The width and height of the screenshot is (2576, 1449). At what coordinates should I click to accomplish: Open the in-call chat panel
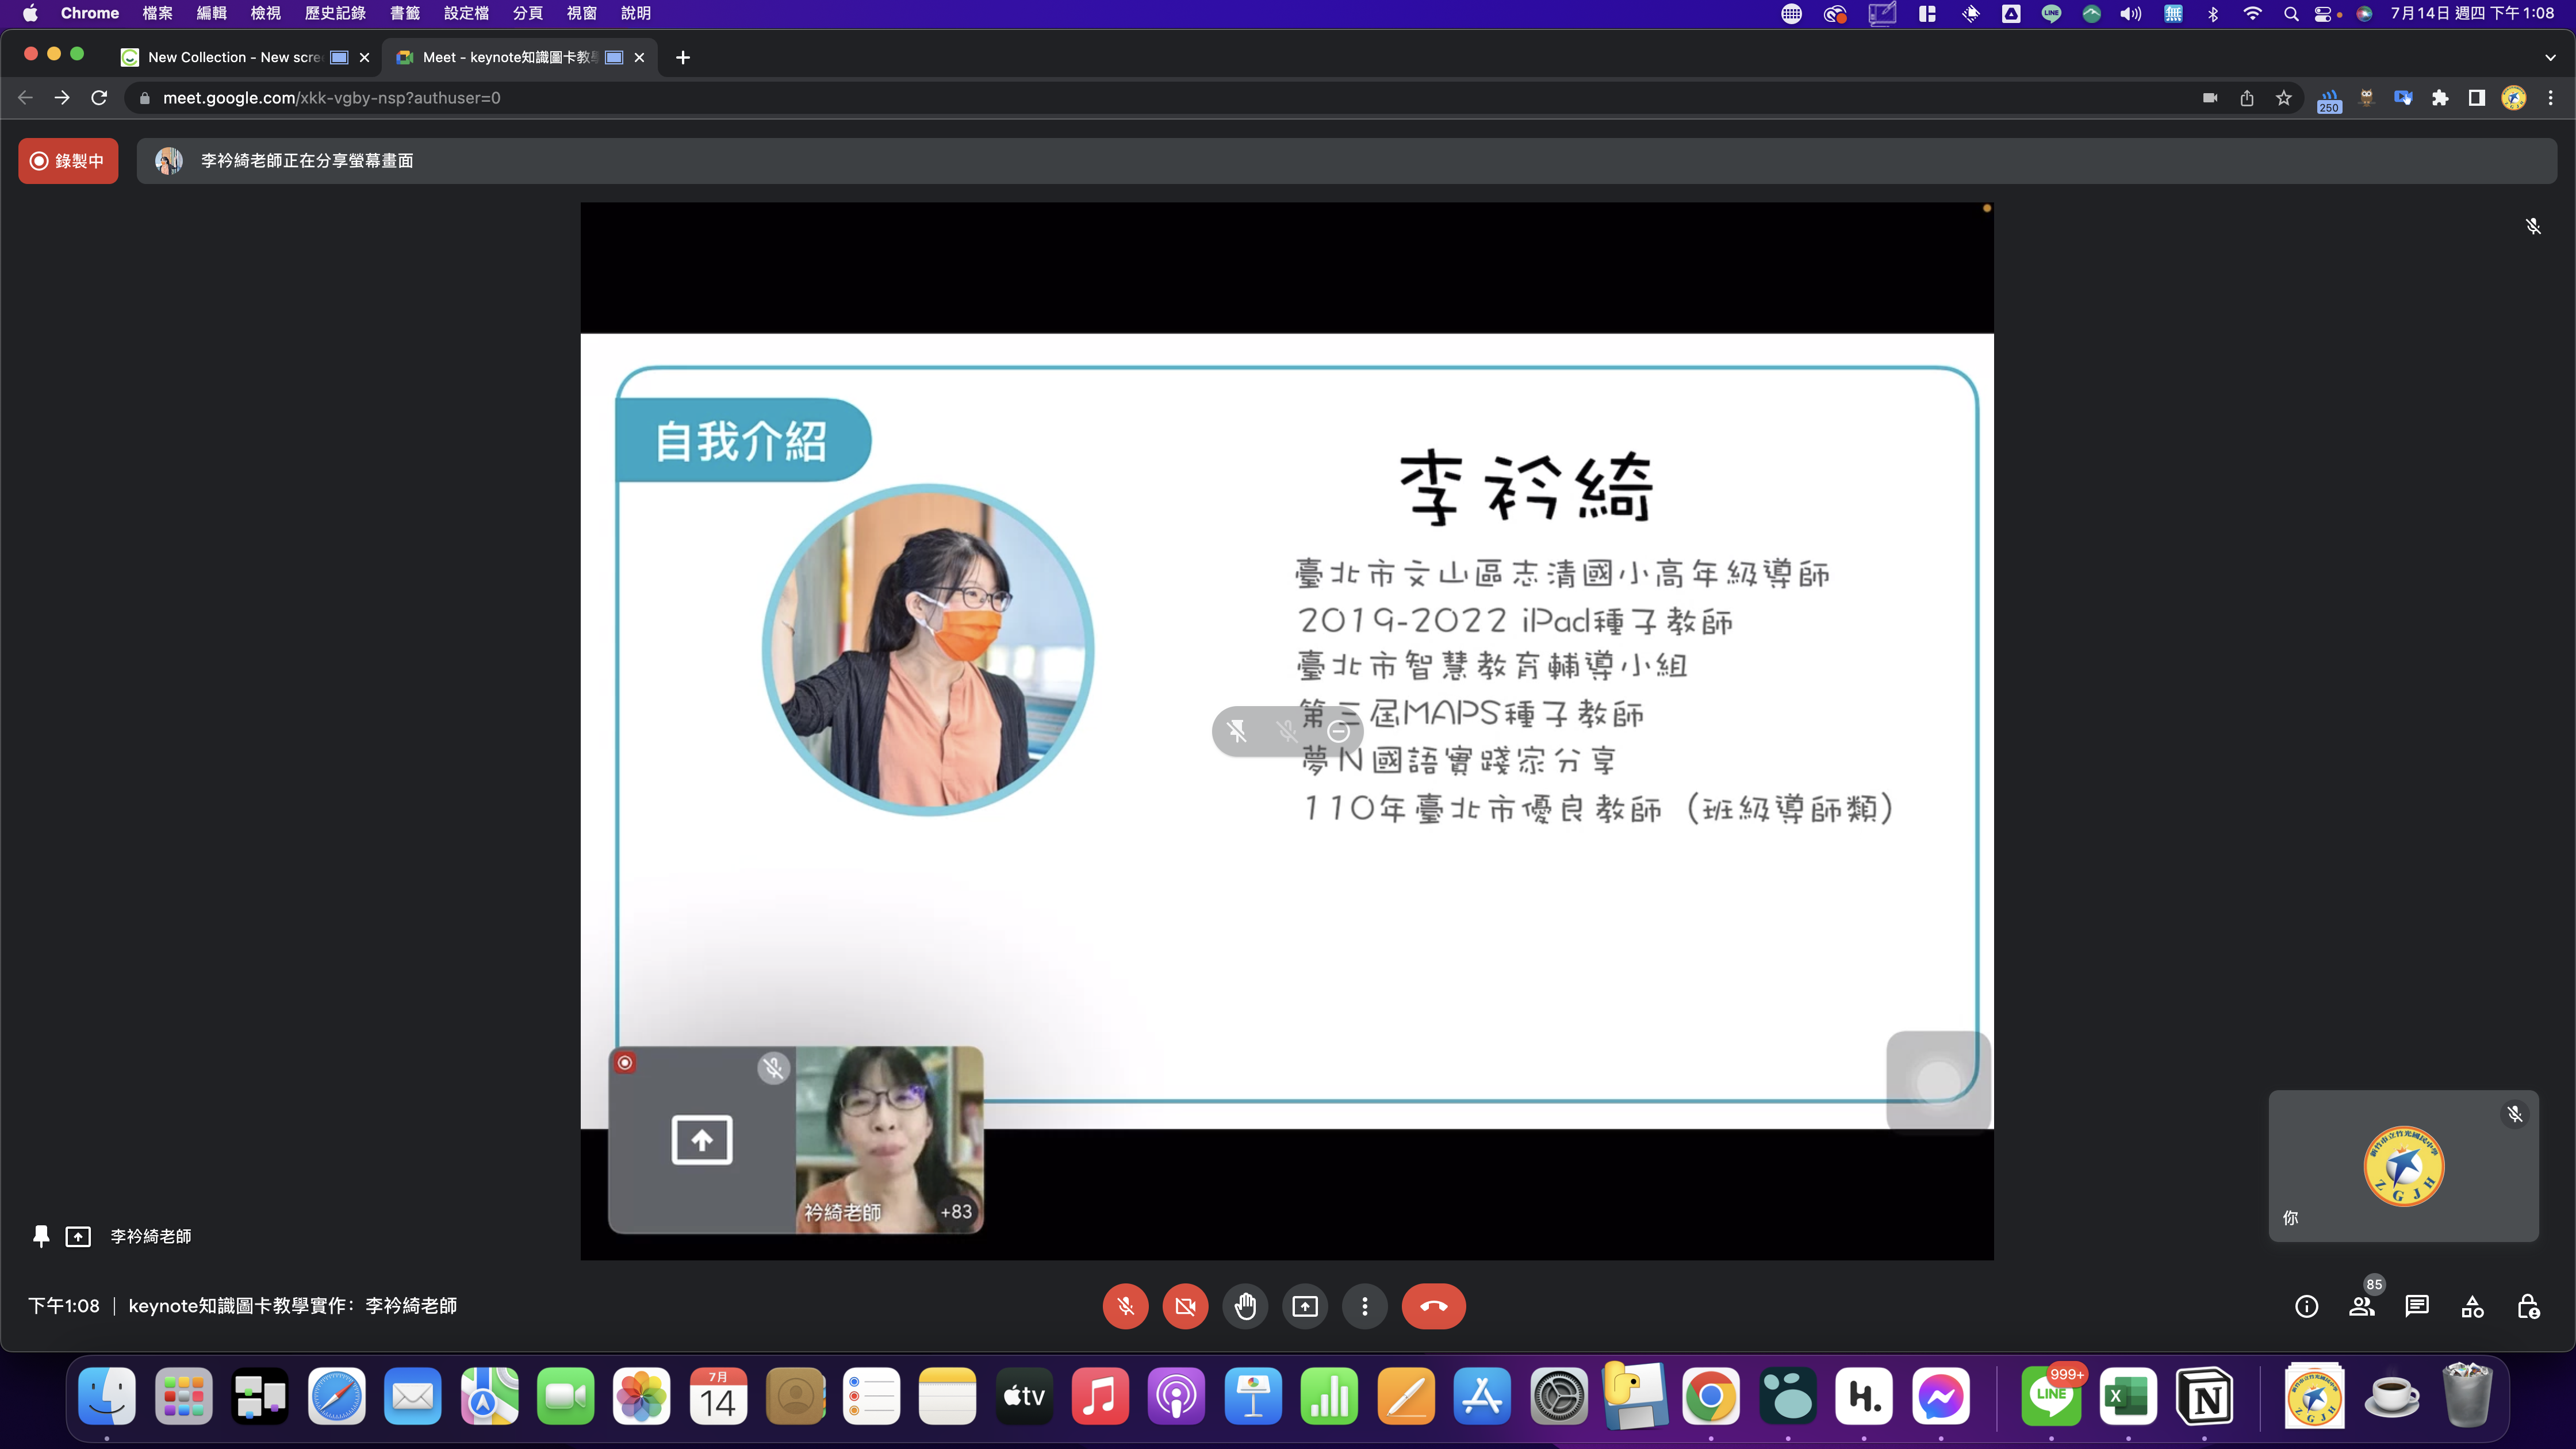[x=2417, y=1306]
